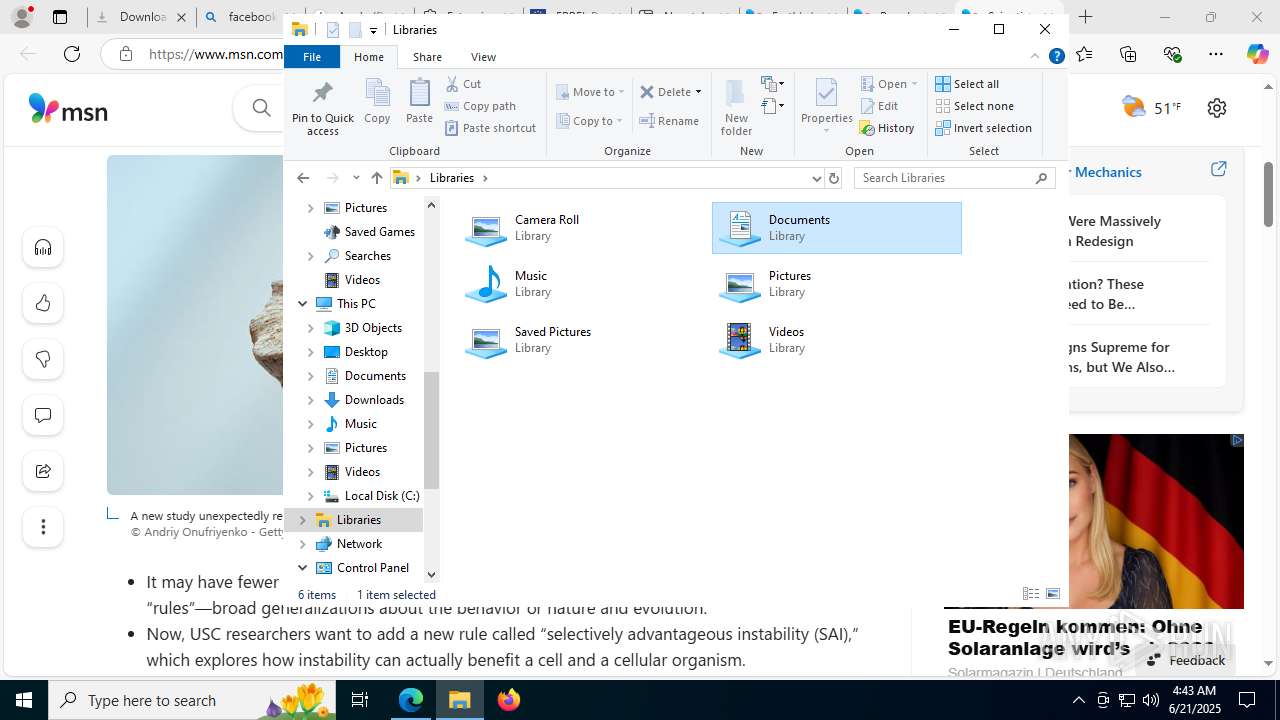Click msn thumbs up icon

(x=43, y=303)
